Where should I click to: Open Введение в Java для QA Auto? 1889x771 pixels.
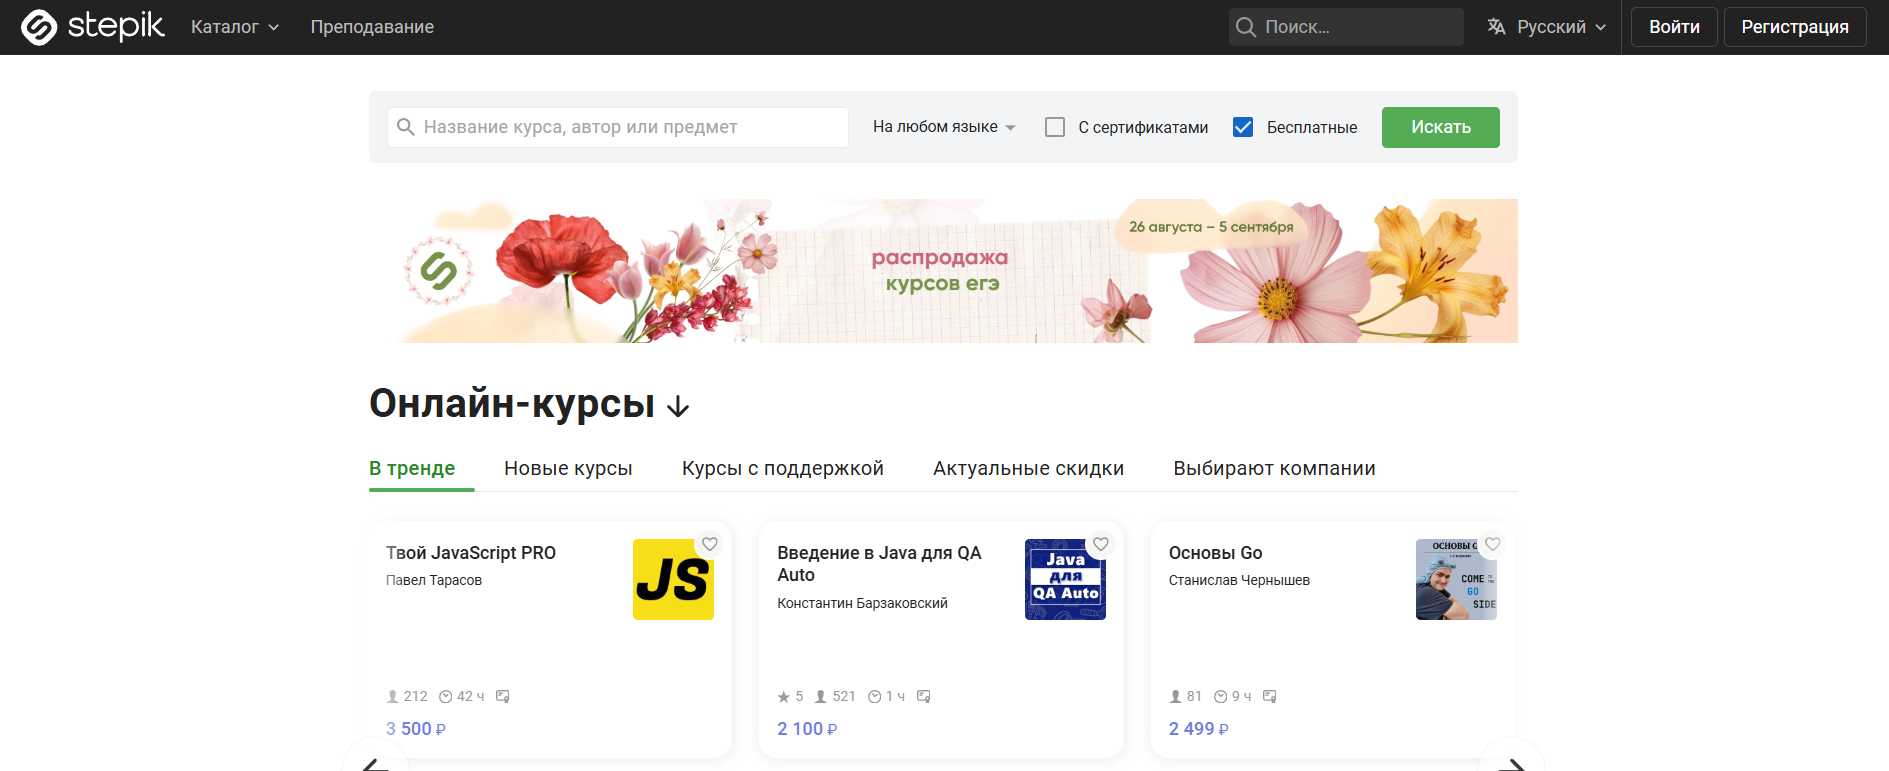pos(879,564)
